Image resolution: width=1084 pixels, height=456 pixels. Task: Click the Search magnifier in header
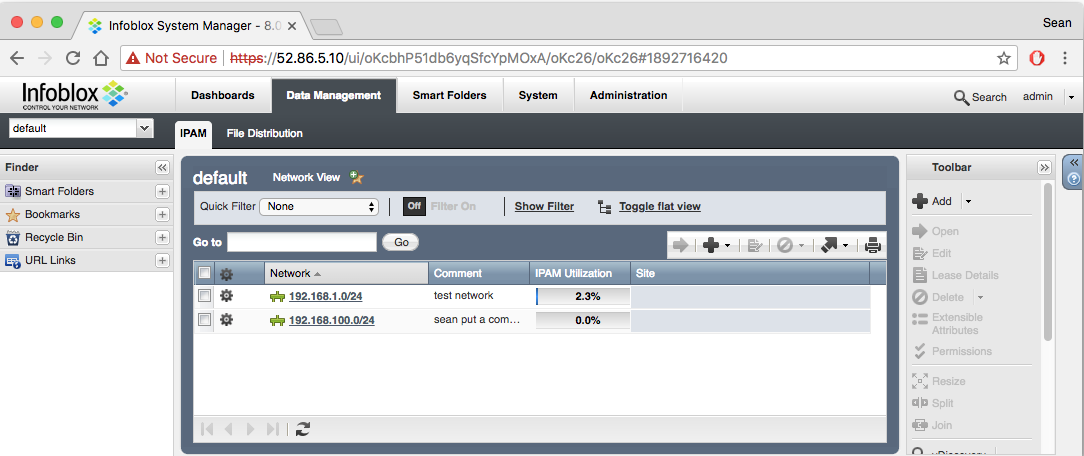(961, 97)
